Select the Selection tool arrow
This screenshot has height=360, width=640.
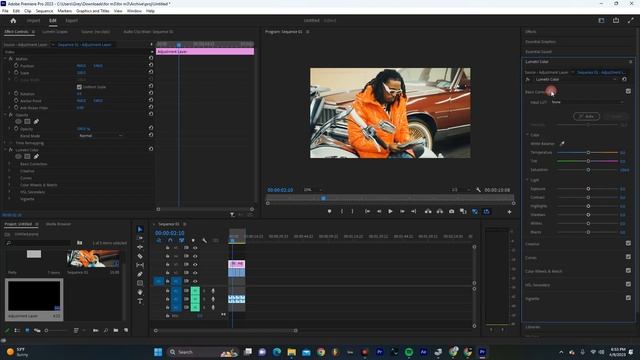coord(140,229)
